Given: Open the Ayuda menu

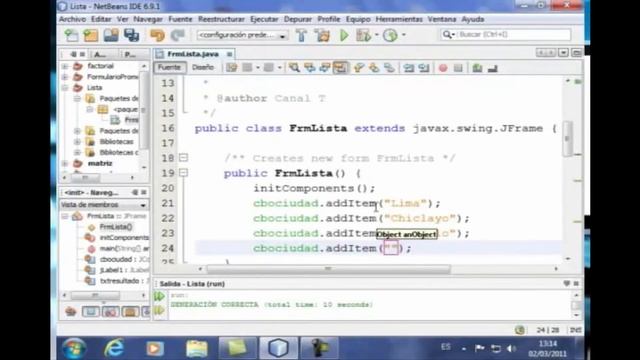Looking at the screenshot, I should (x=473, y=19).
